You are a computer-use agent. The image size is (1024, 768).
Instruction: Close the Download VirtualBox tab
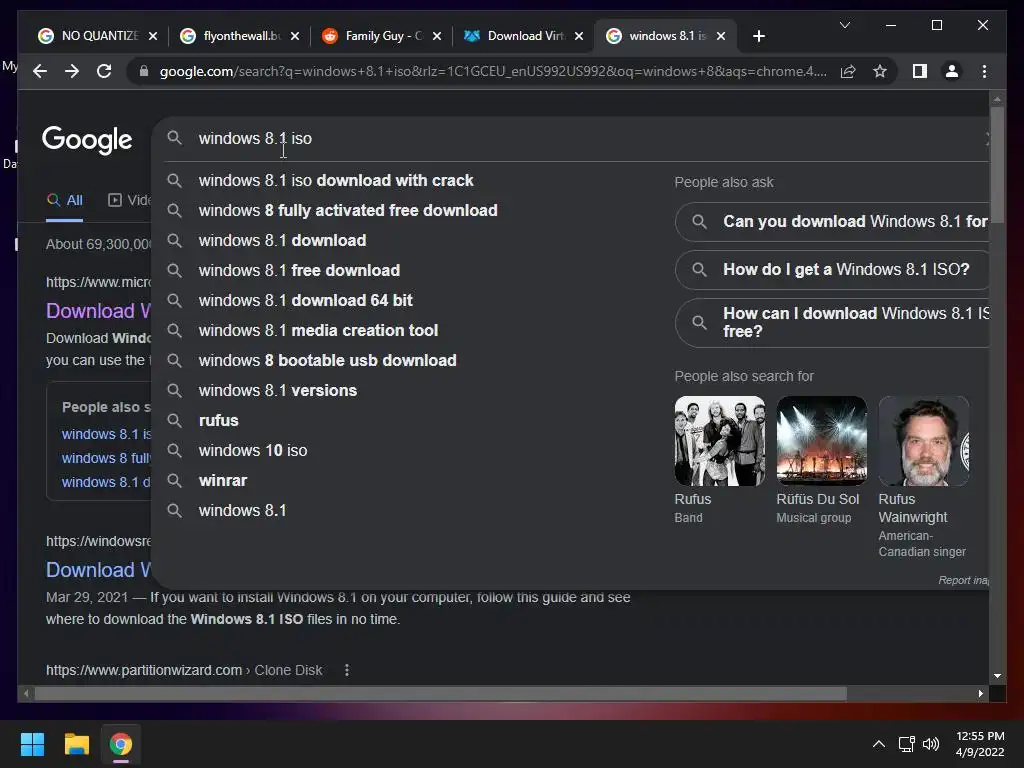(579, 36)
